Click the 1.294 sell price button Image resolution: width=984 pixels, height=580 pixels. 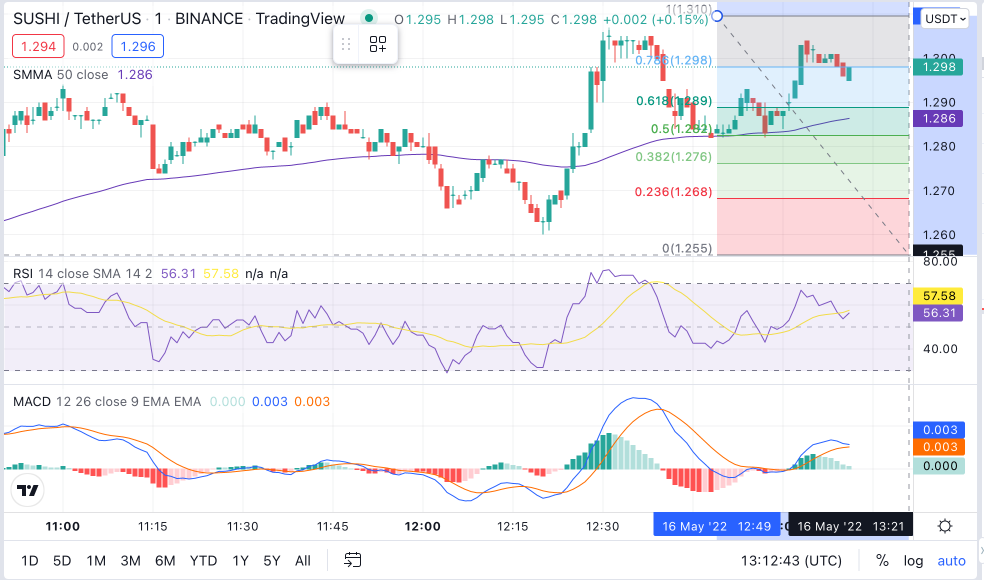[x=38, y=46]
